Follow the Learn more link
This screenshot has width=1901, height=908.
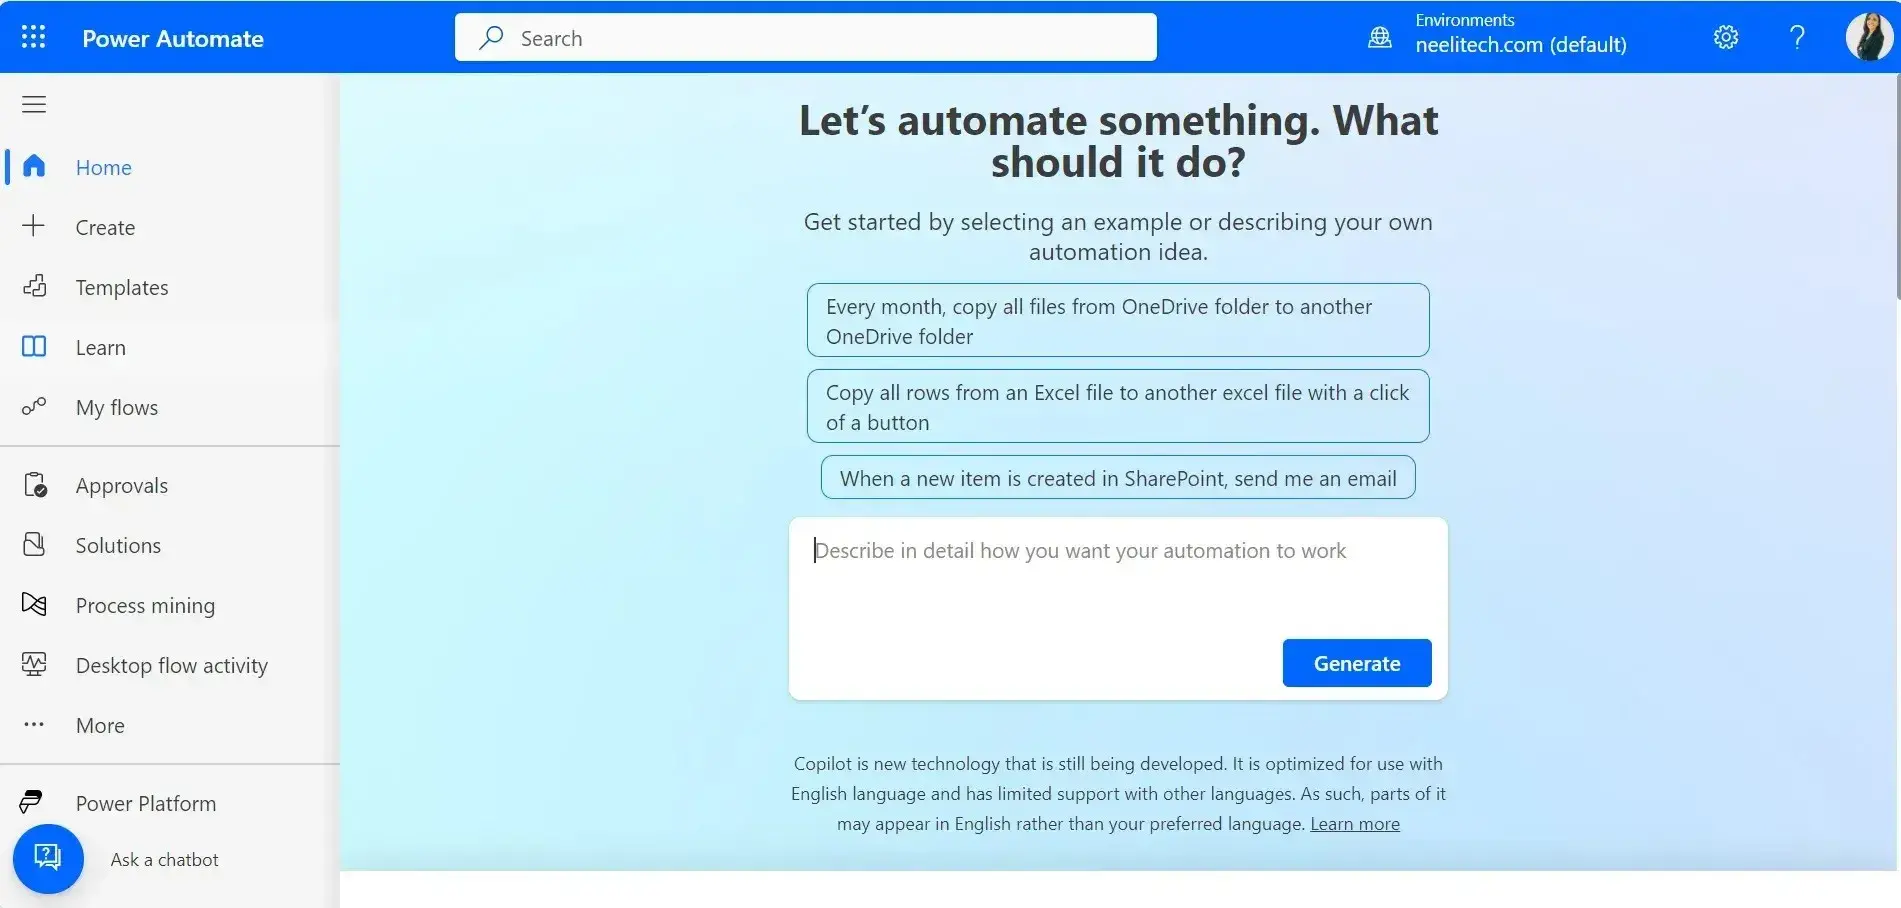pyautogui.click(x=1355, y=824)
